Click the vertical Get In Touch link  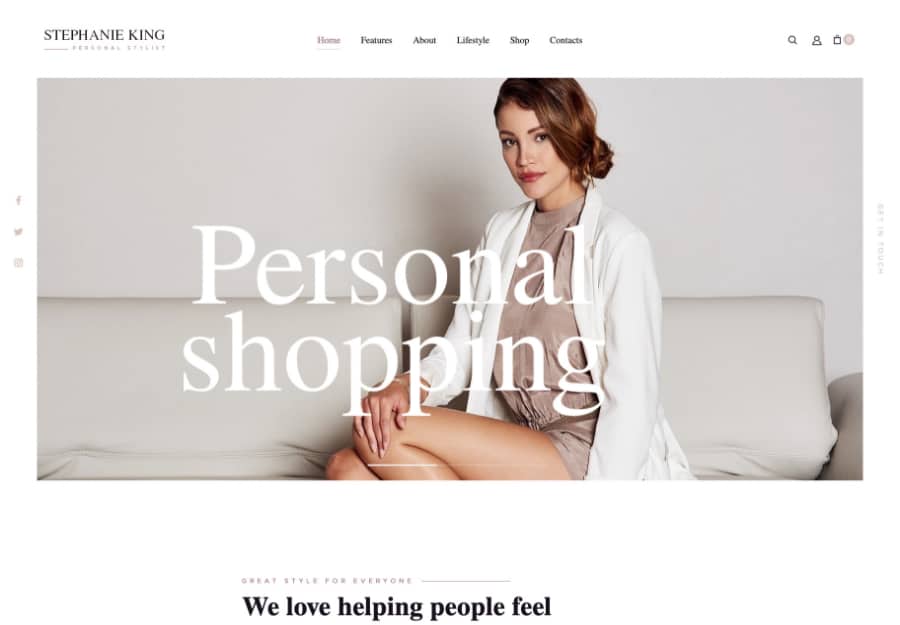click(880, 239)
